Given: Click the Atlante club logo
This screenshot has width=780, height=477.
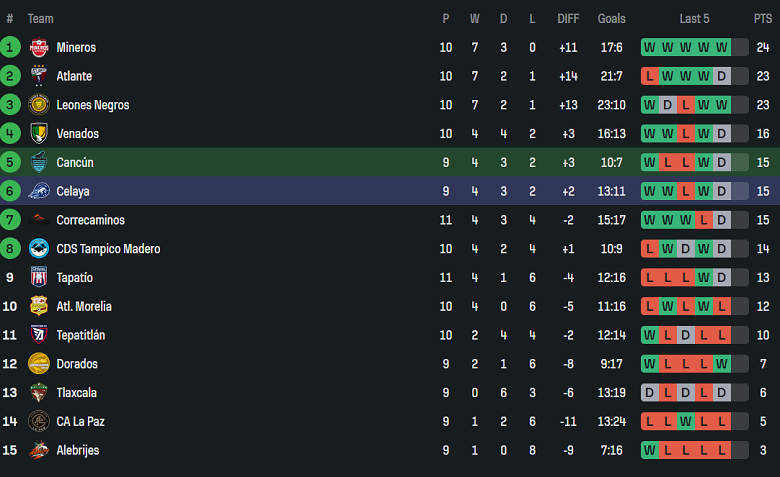Looking at the screenshot, I should point(39,76).
